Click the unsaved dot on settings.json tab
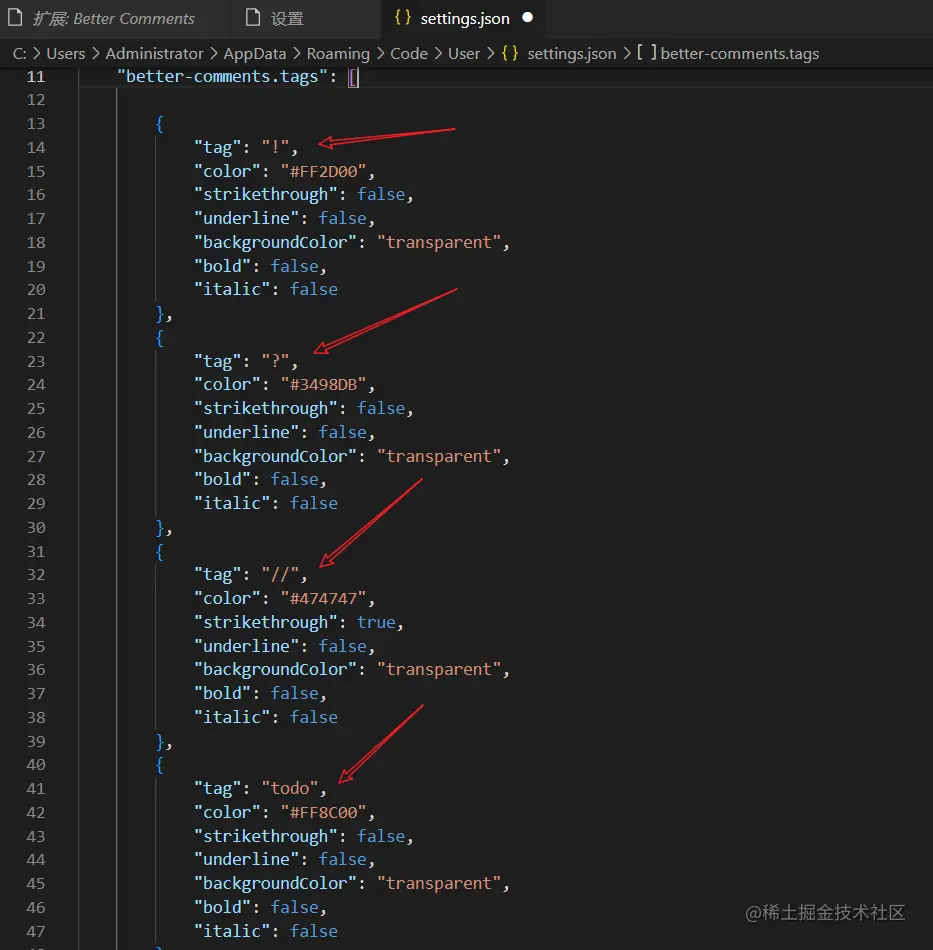 [x=528, y=18]
